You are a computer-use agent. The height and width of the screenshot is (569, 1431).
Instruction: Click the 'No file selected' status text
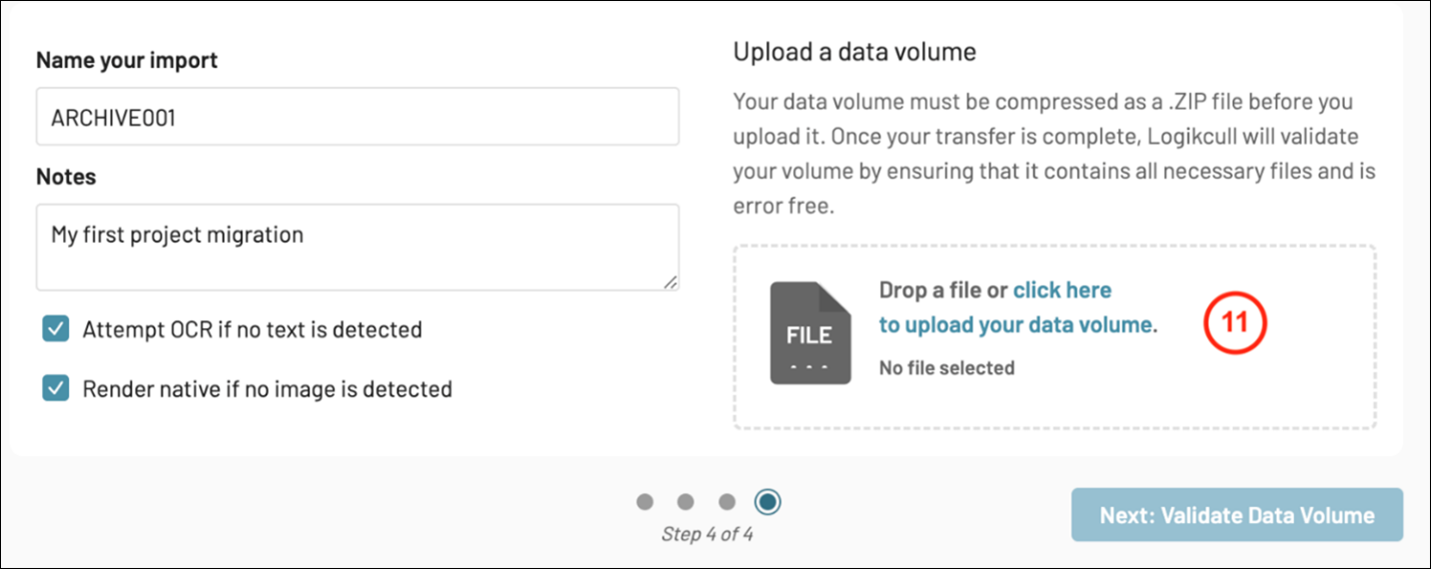946,368
